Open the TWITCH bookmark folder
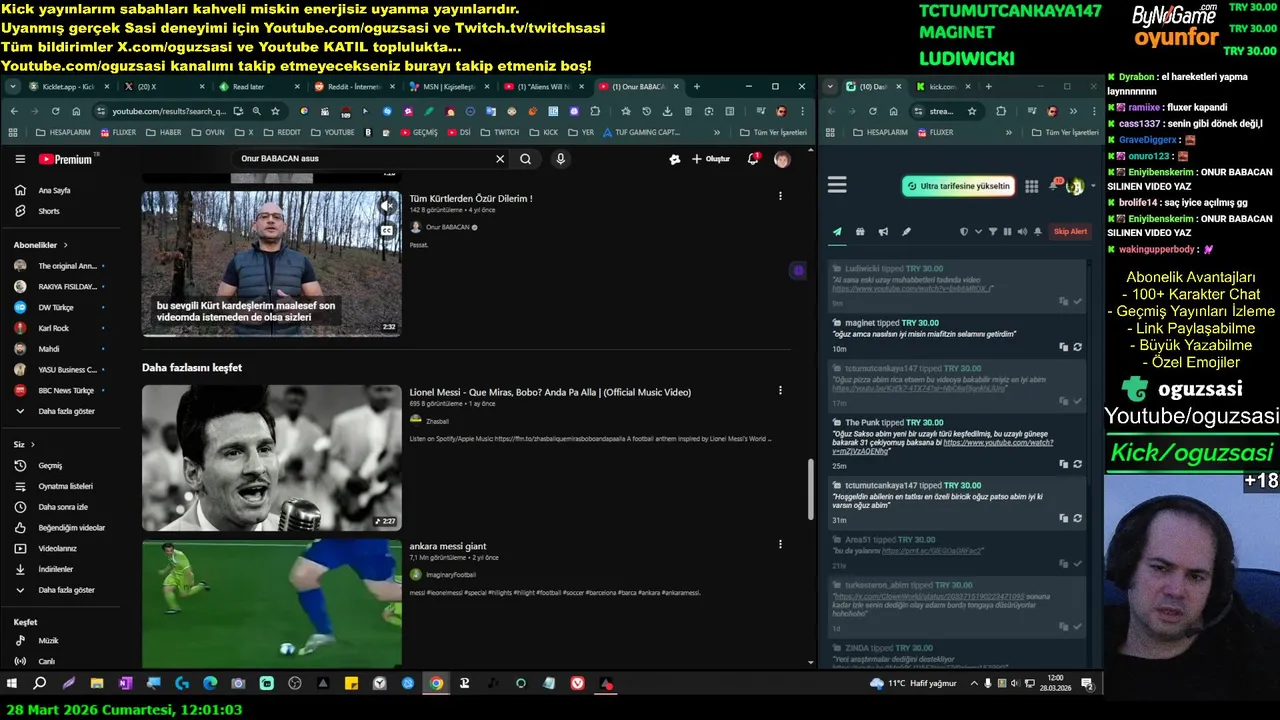Image resolution: width=1280 pixels, height=720 pixels. click(x=500, y=132)
